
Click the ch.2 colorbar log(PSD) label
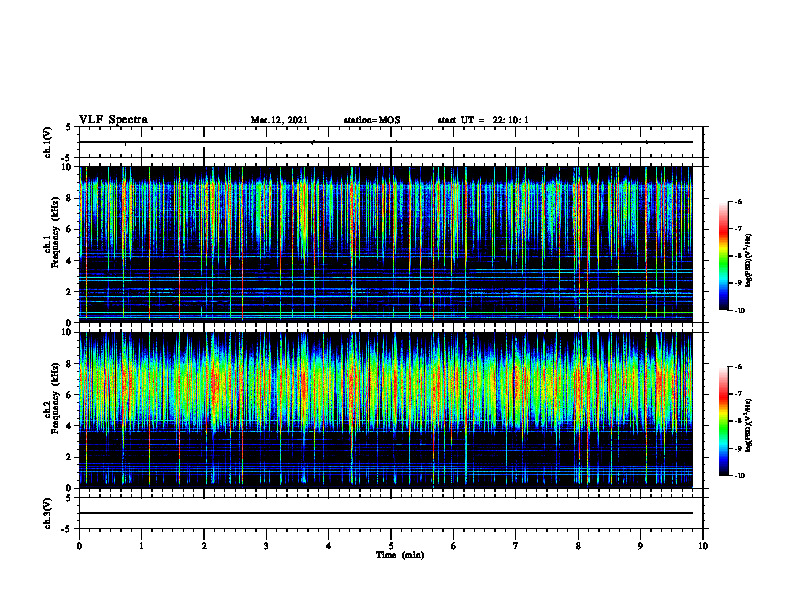(749, 426)
